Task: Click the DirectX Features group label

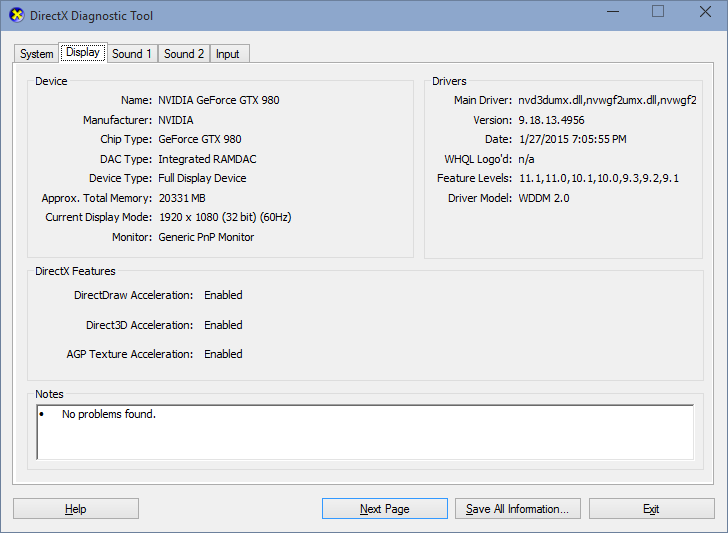Action: click(75, 271)
